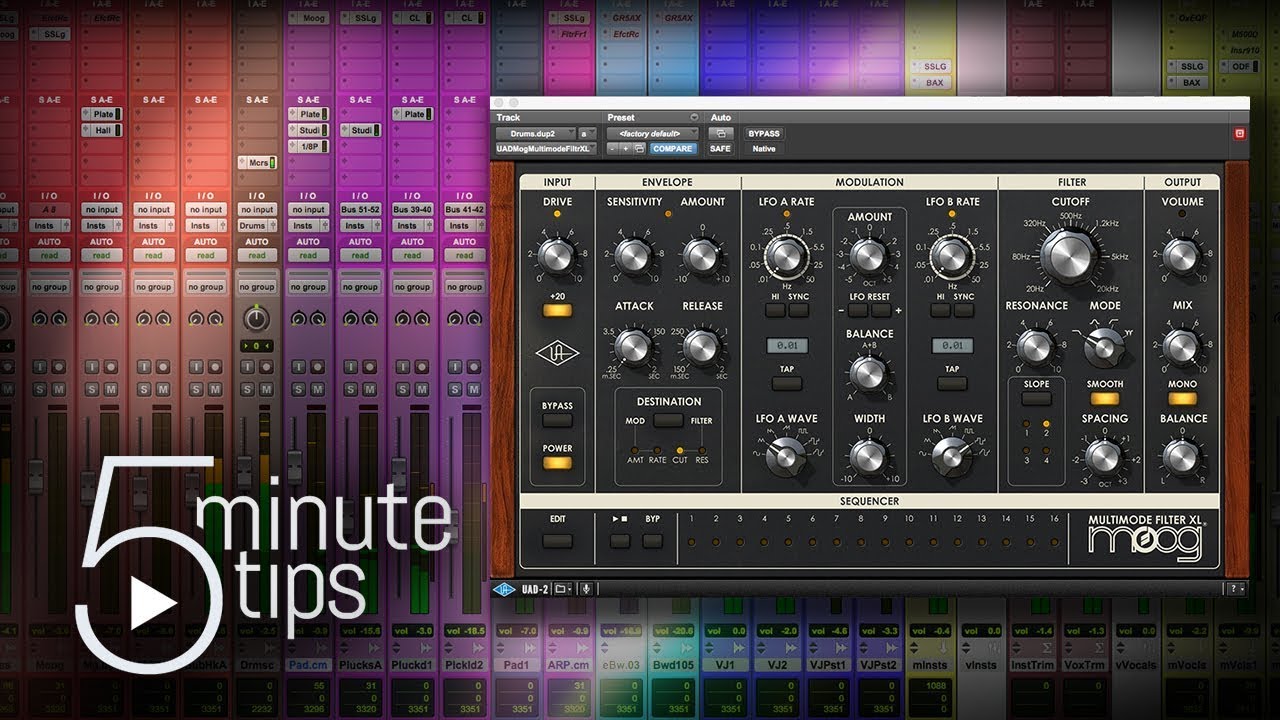Click the SAFE automation button
Screen dimensions: 1280x720
[720, 148]
